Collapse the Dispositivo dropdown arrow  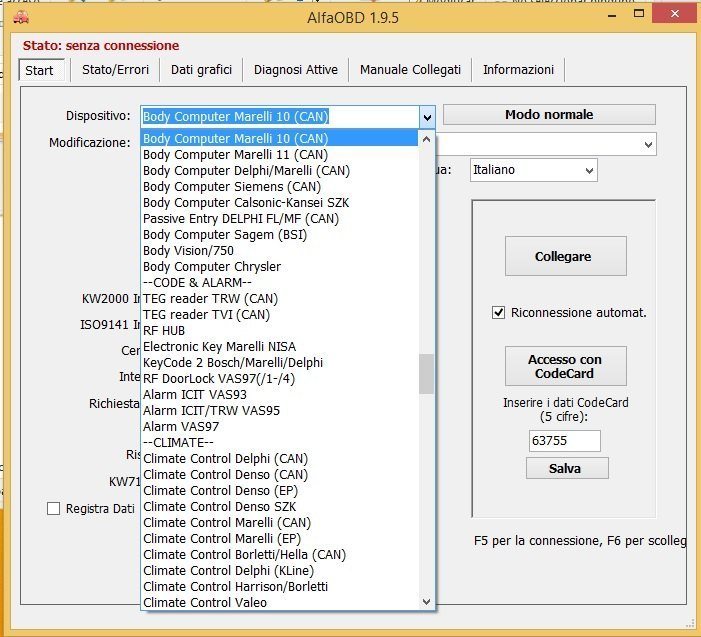click(427, 117)
